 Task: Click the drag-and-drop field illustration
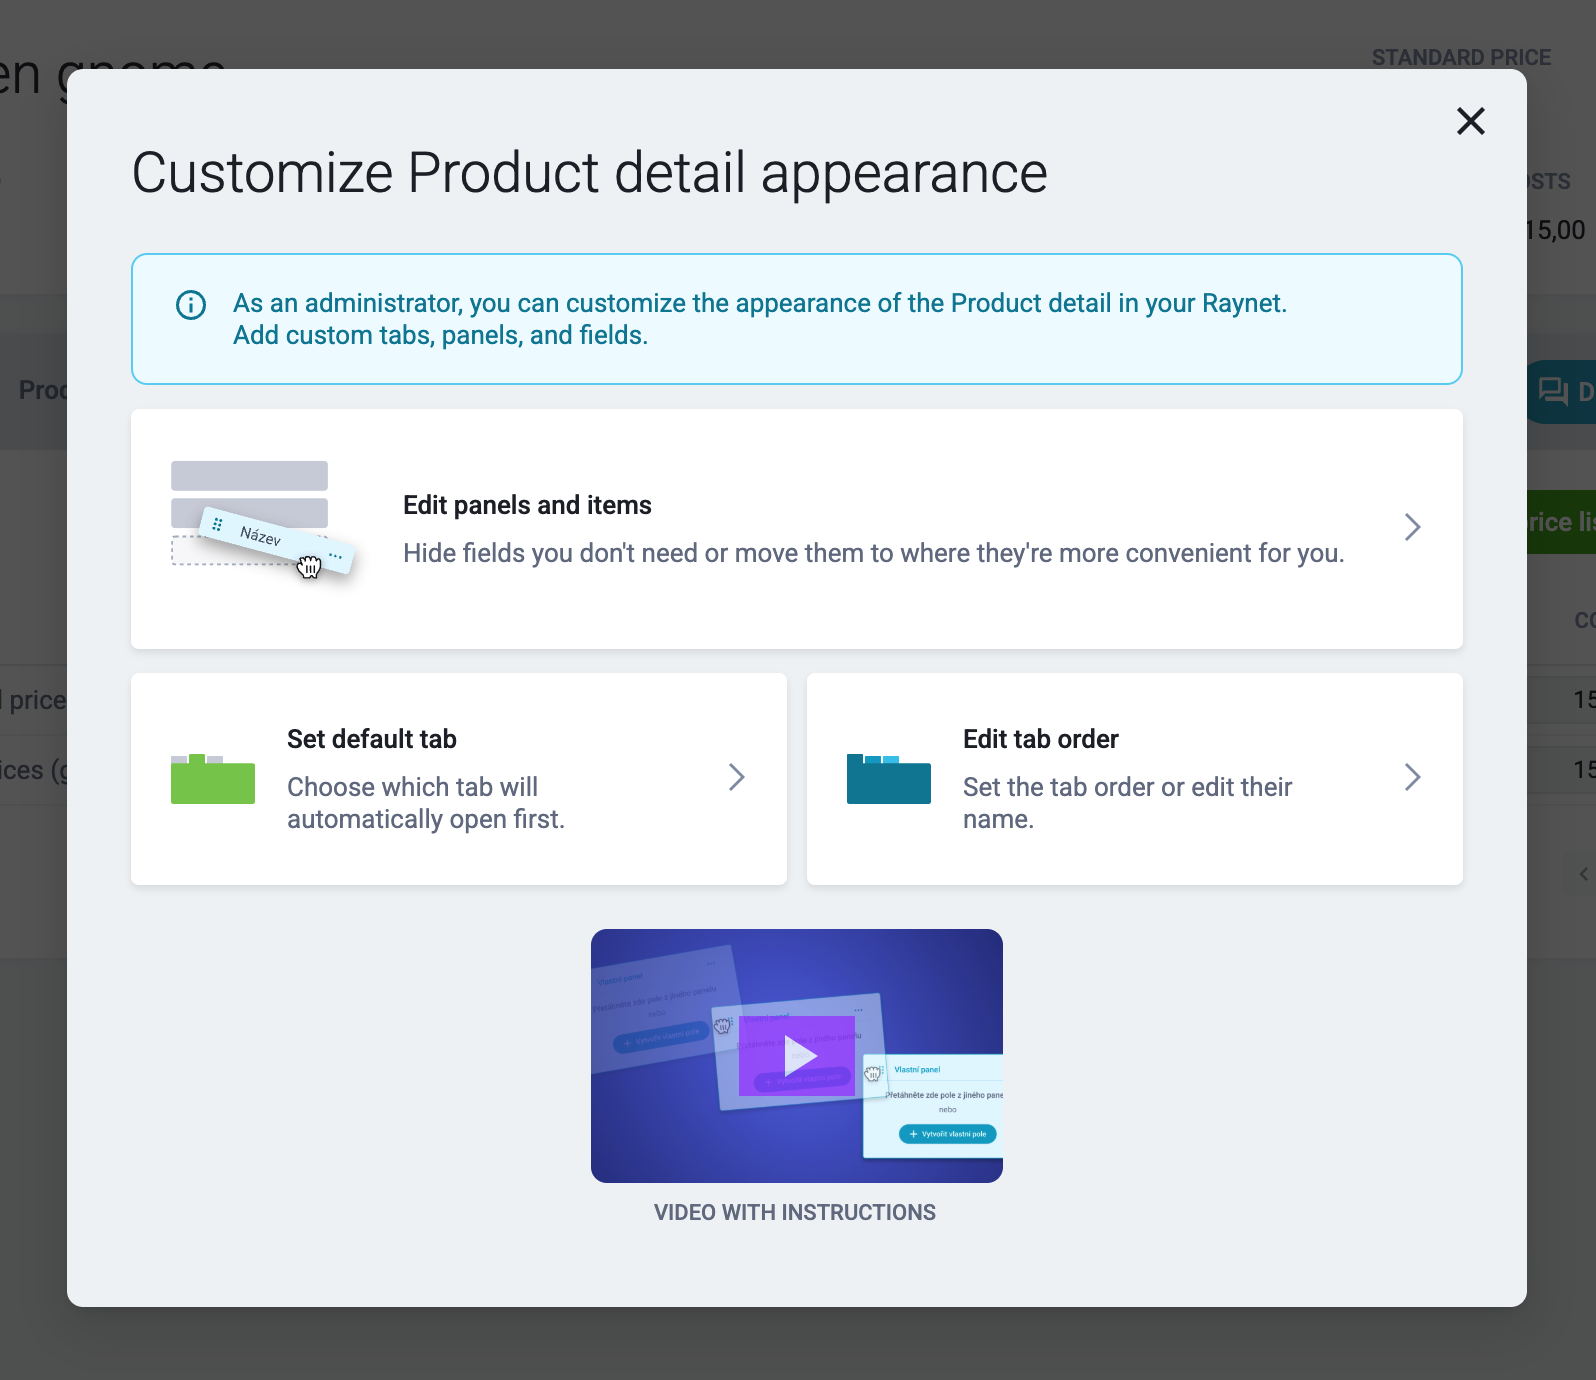pyautogui.click(x=262, y=520)
